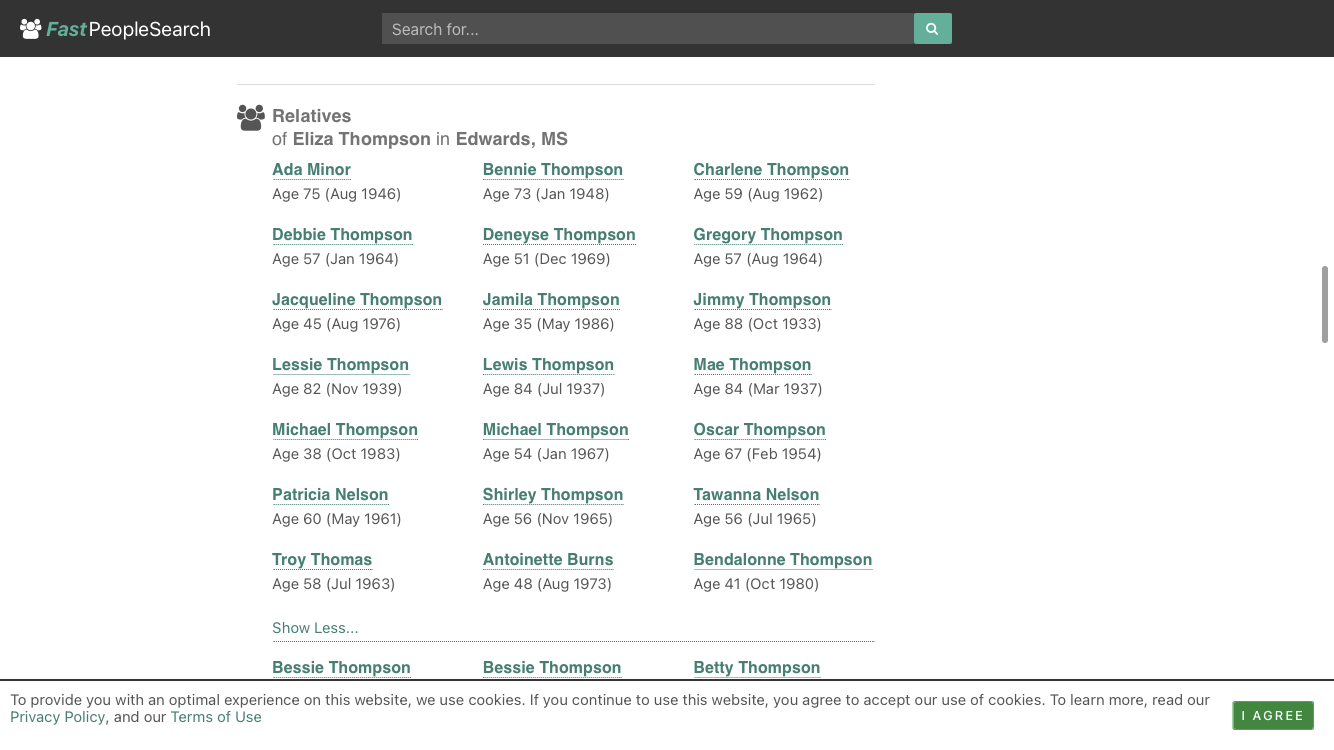Open Shirley Thompson's profile
The height and width of the screenshot is (750, 1334).
click(553, 494)
